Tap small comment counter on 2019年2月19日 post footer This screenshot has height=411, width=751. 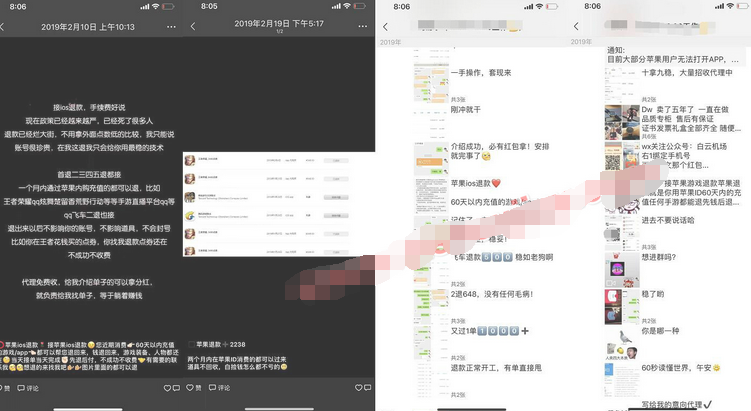[x=367, y=388]
